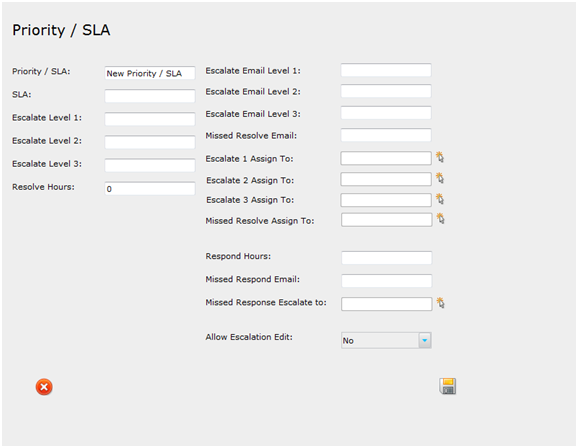Click the Escalate Level 2 input box
This screenshot has width=578, height=448.
150,142
